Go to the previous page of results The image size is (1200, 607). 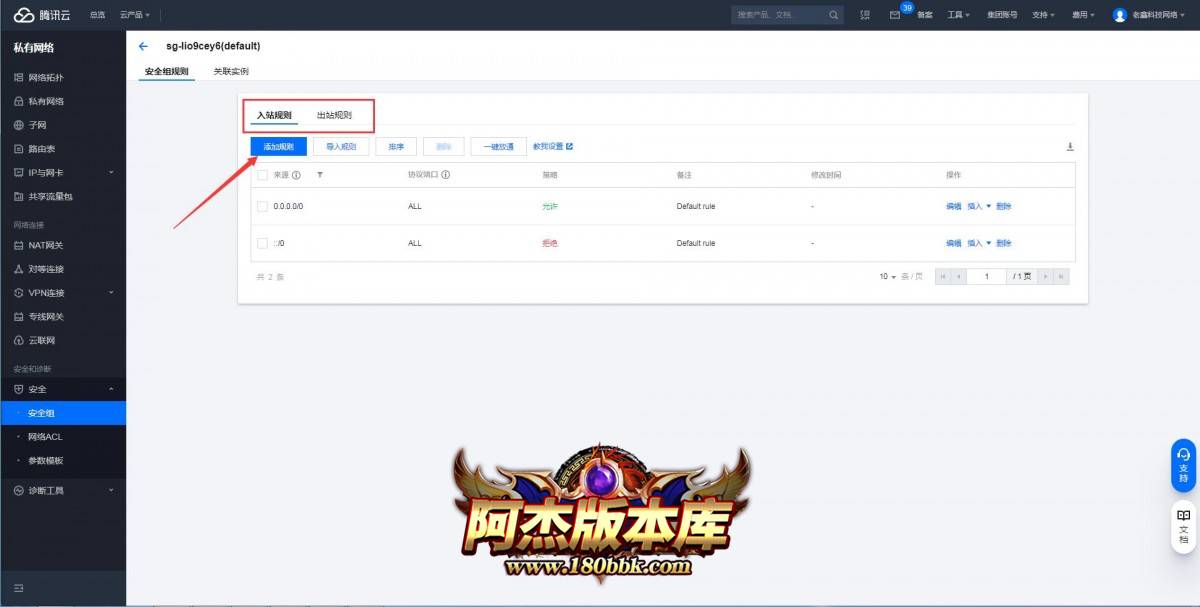pyautogui.click(x=960, y=276)
